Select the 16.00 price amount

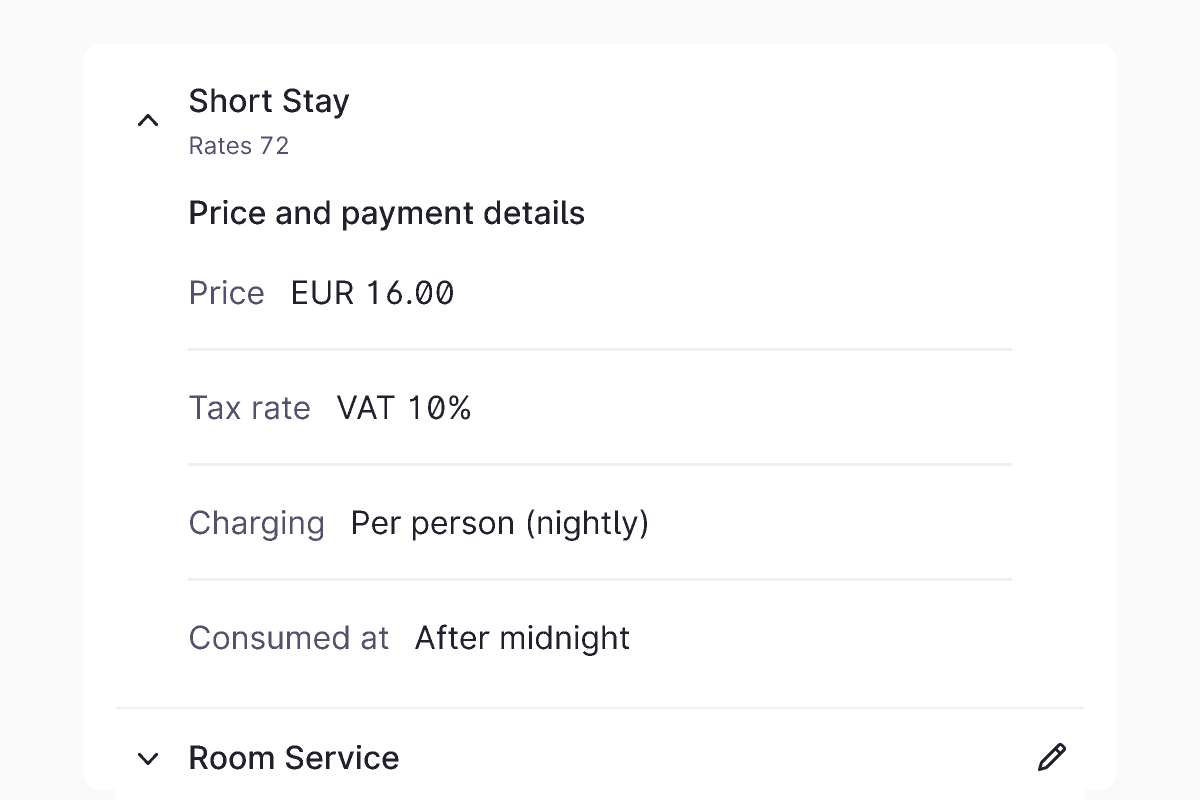[410, 293]
